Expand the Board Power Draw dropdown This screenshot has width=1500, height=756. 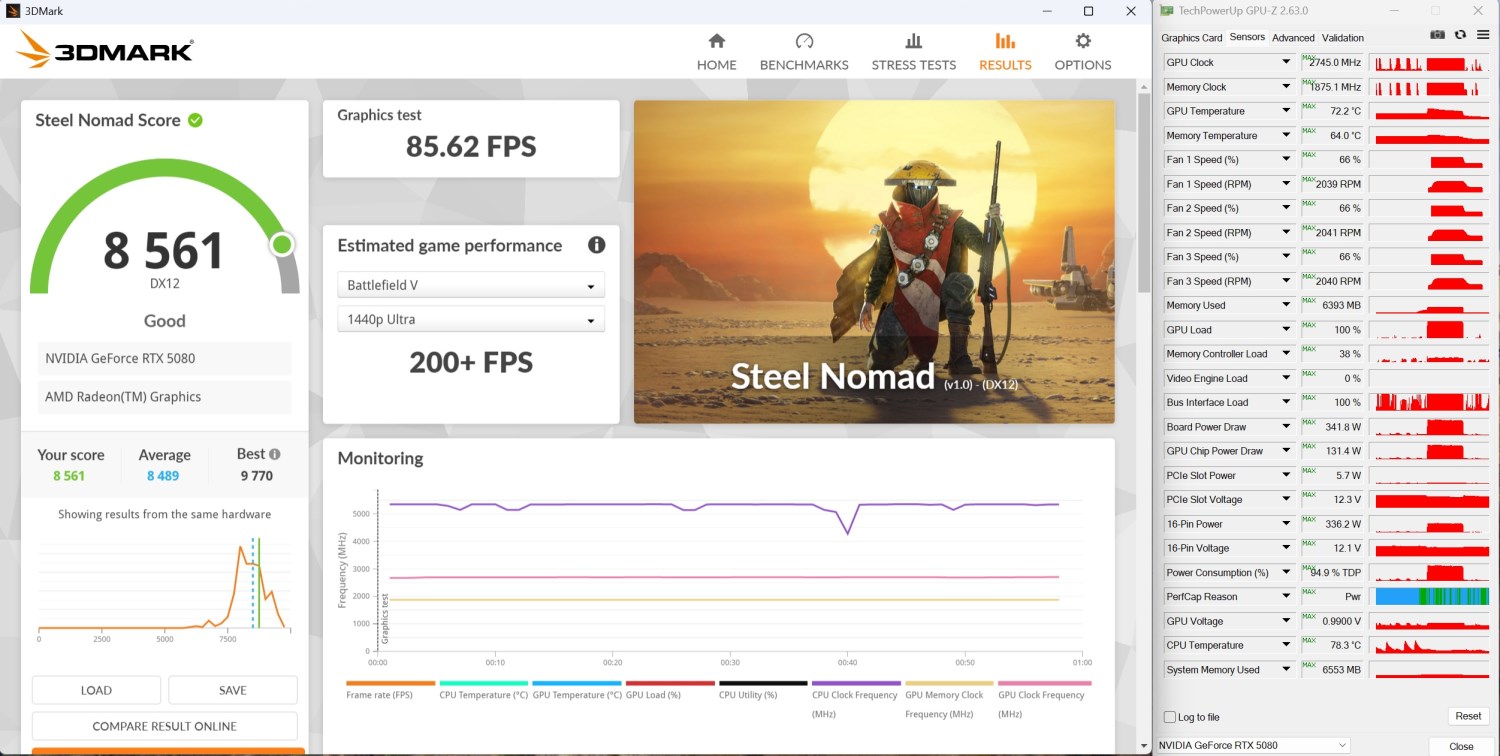pos(1286,427)
